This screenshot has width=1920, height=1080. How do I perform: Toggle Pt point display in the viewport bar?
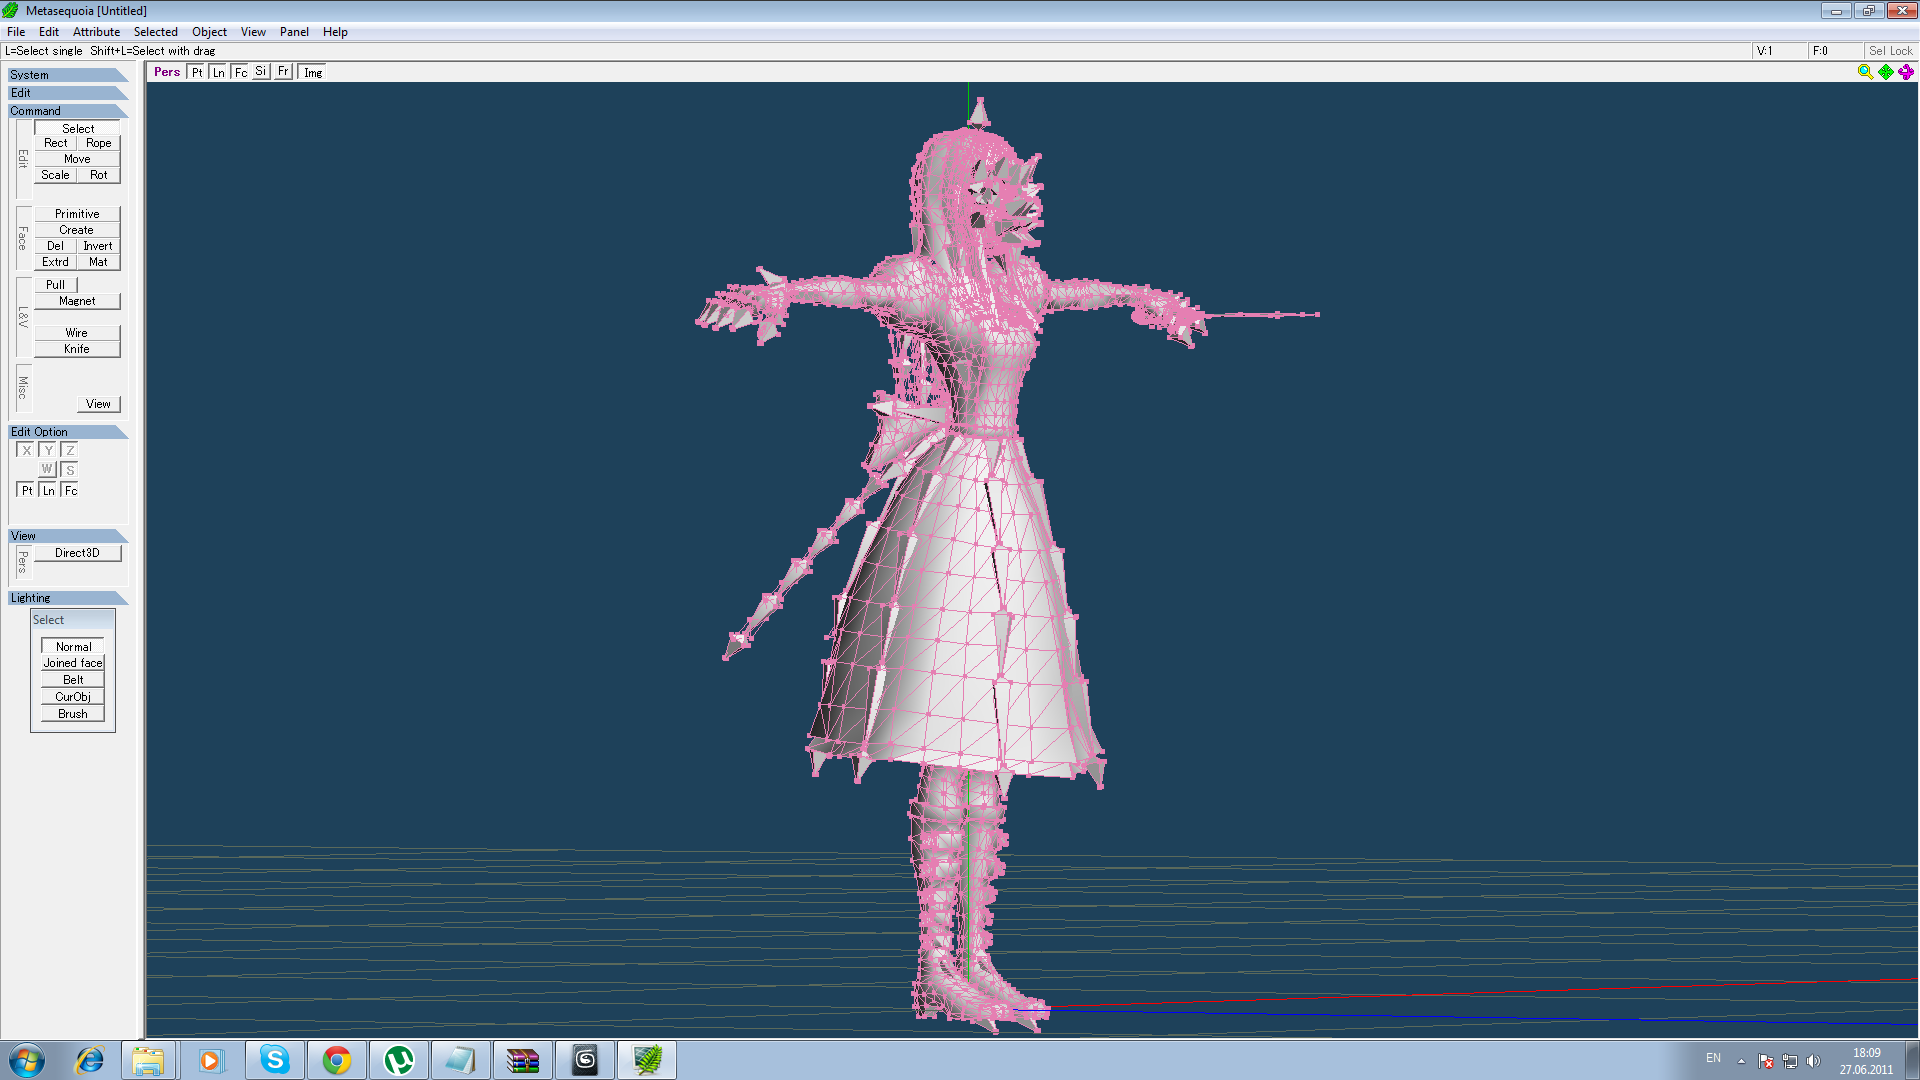pyautogui.click(x=196, y=71)
